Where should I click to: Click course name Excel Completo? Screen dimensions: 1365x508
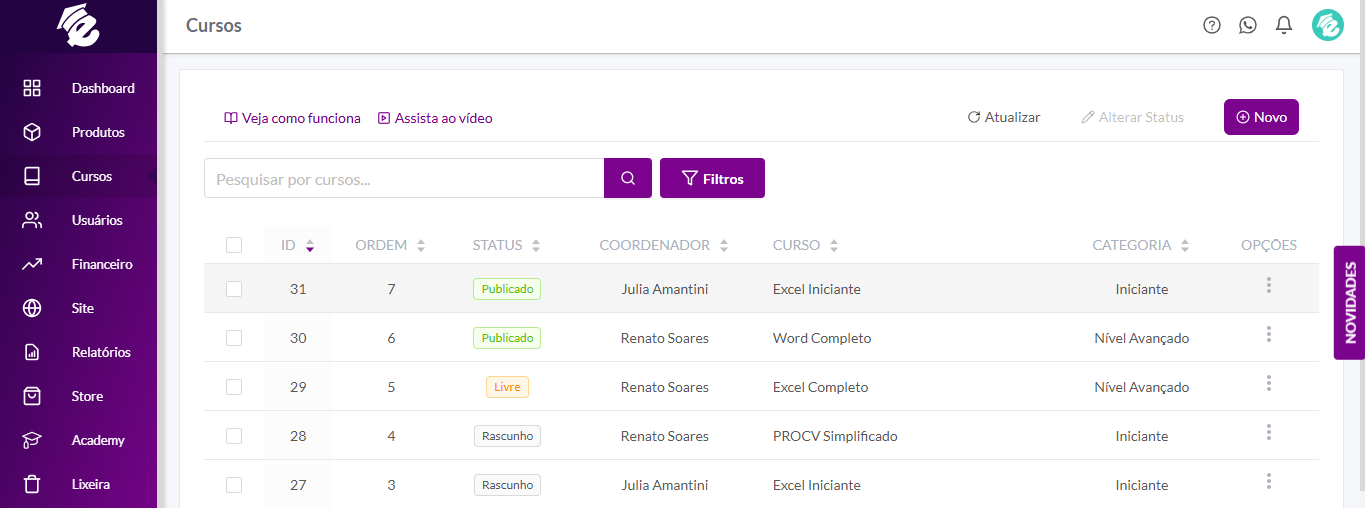click(820, 387)
